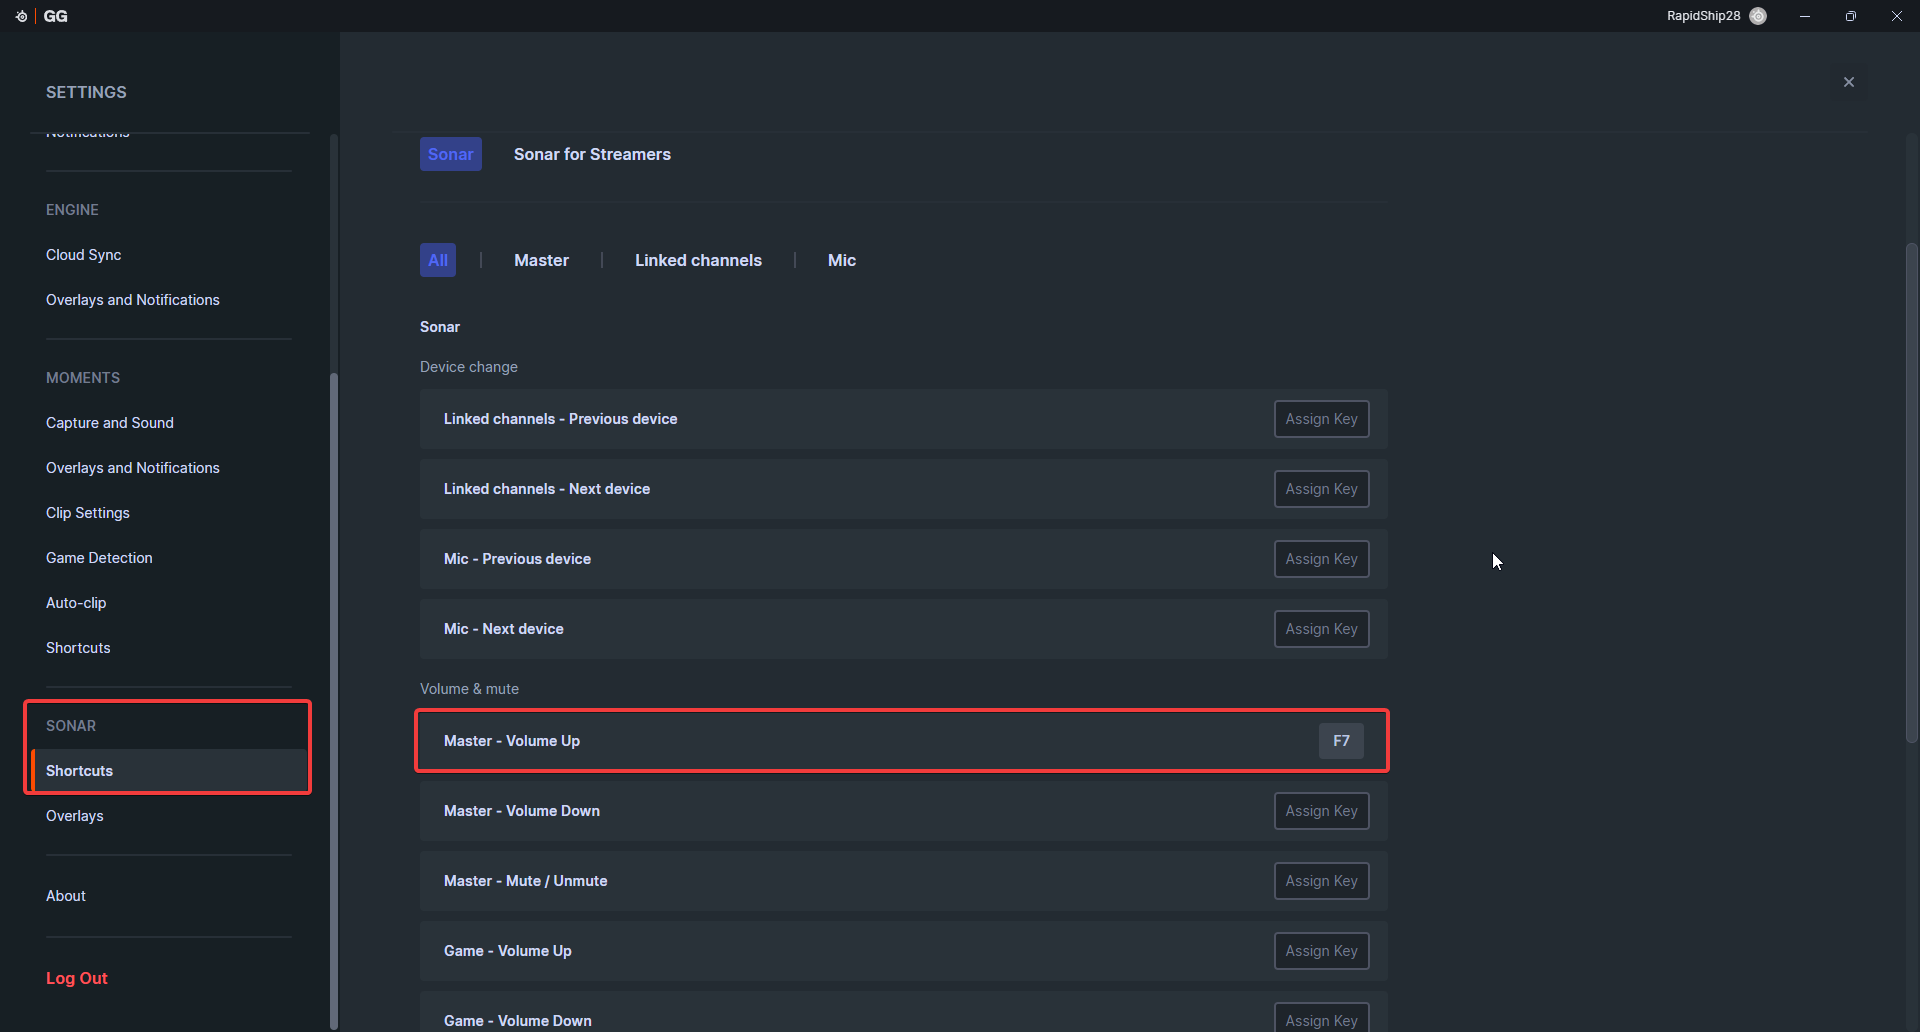
Task: Assign key for Master Mute / Unmute
Action: tap(1321, 881)
